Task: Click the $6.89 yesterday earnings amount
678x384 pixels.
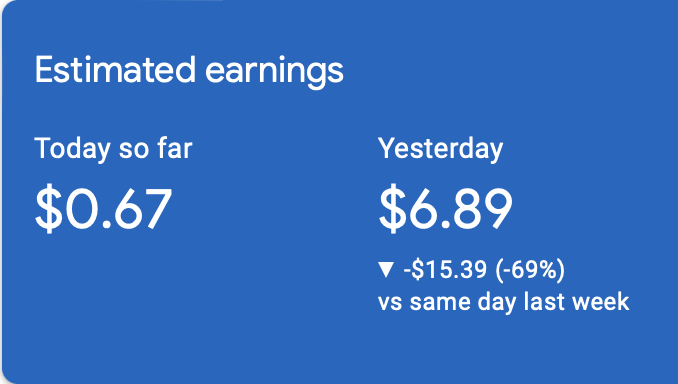Action: click(445, 208)
